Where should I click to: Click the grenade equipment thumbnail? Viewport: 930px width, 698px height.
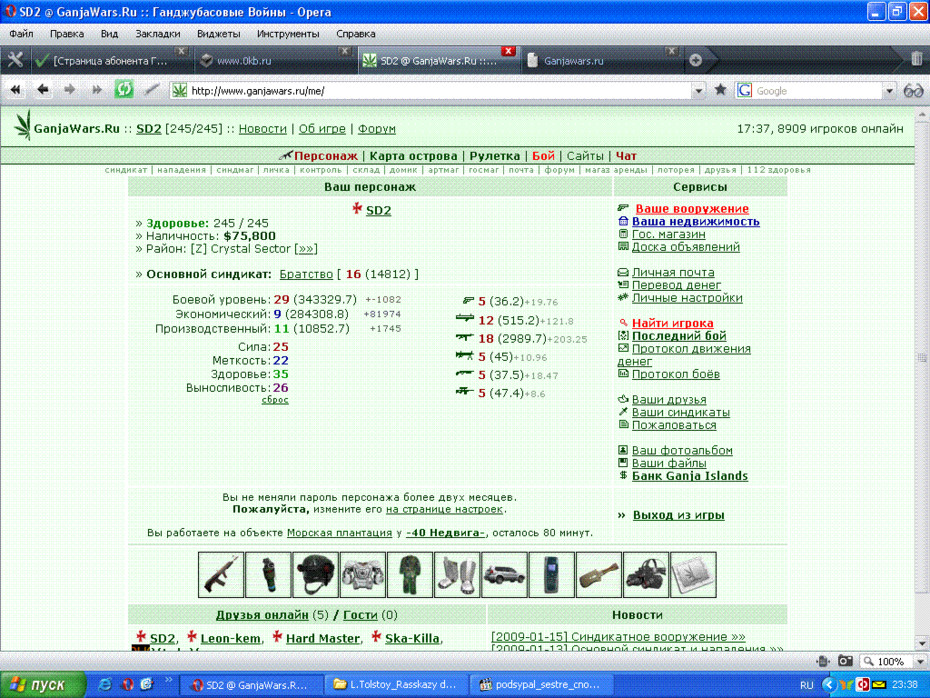click(x=268, y=575)
